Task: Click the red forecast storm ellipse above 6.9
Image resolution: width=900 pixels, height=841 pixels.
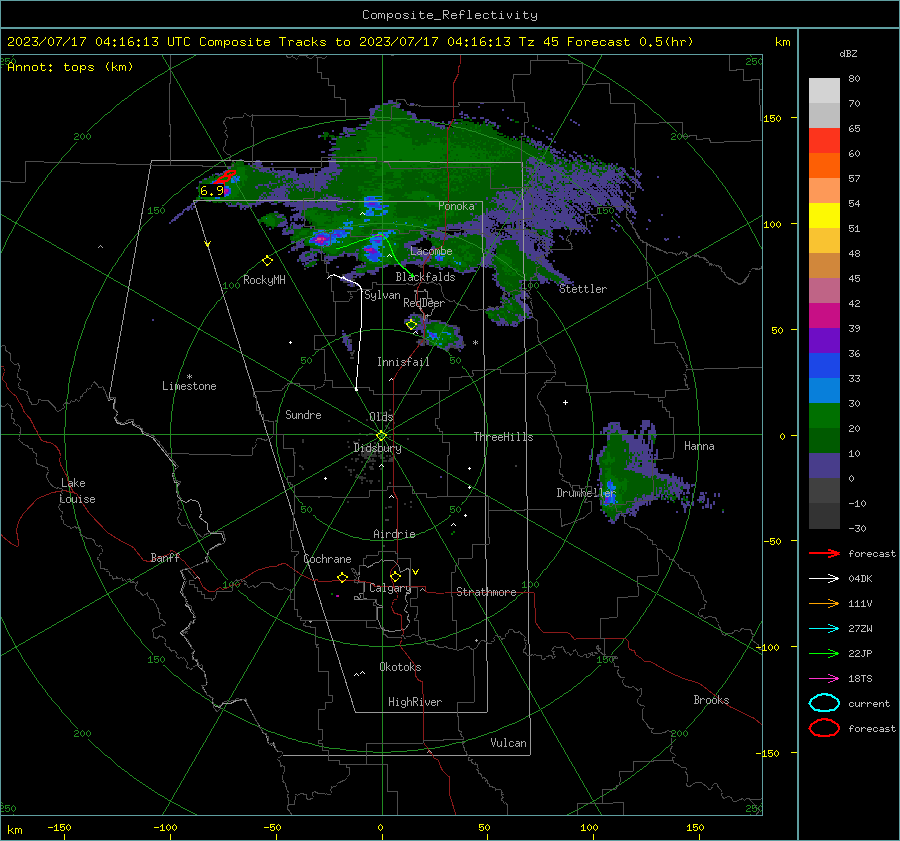Action: click(x=226, y=176)
